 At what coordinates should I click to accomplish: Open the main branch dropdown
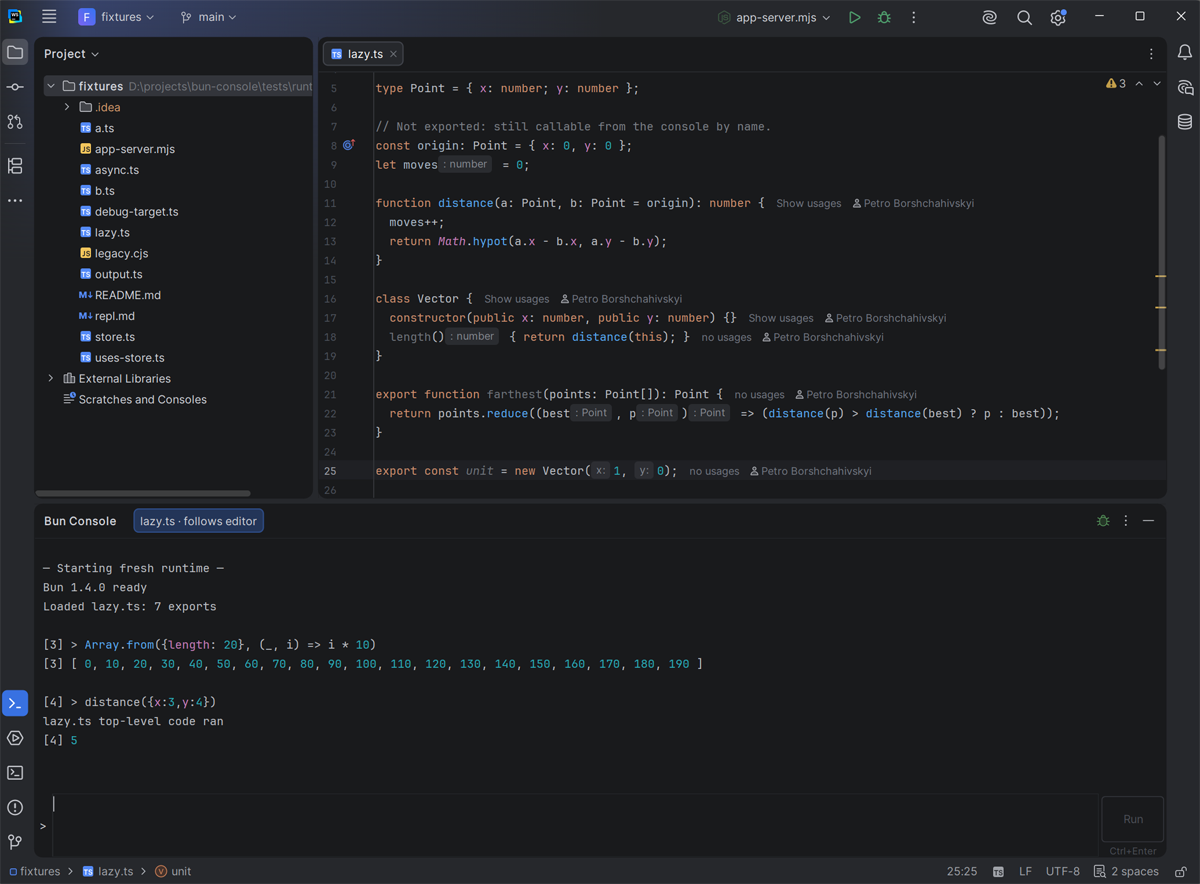(209, 17)
